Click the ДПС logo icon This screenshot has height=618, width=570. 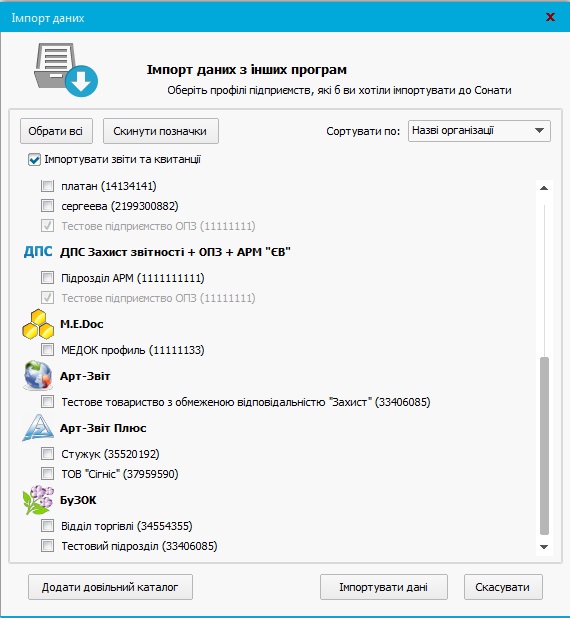coord(38,251)
